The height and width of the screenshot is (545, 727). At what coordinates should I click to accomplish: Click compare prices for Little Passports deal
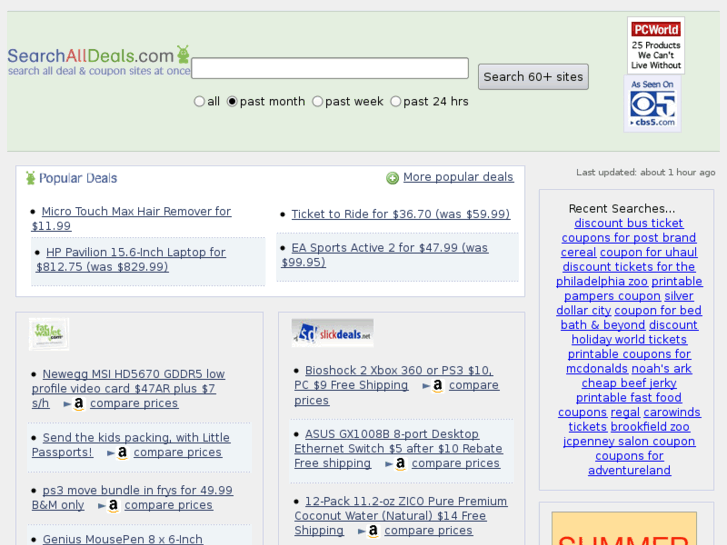coord(178,452)
